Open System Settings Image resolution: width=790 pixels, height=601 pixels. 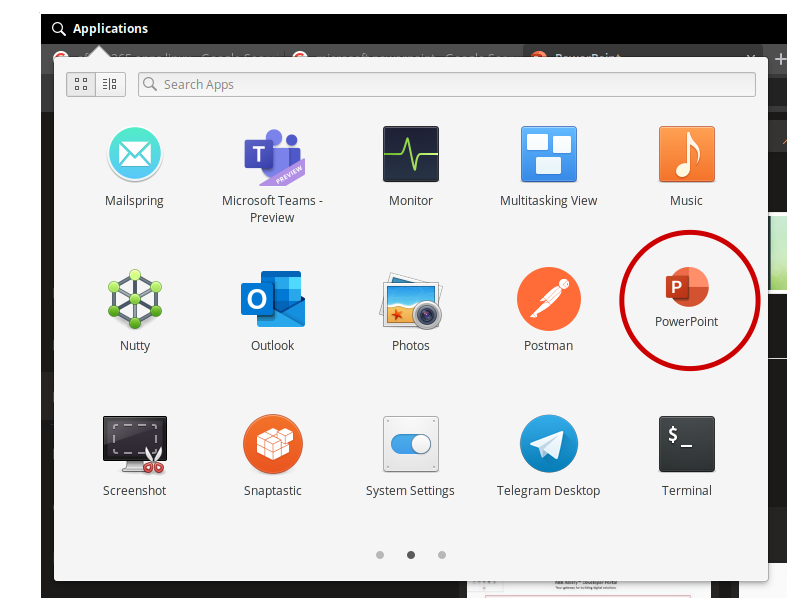pos(411,444)
